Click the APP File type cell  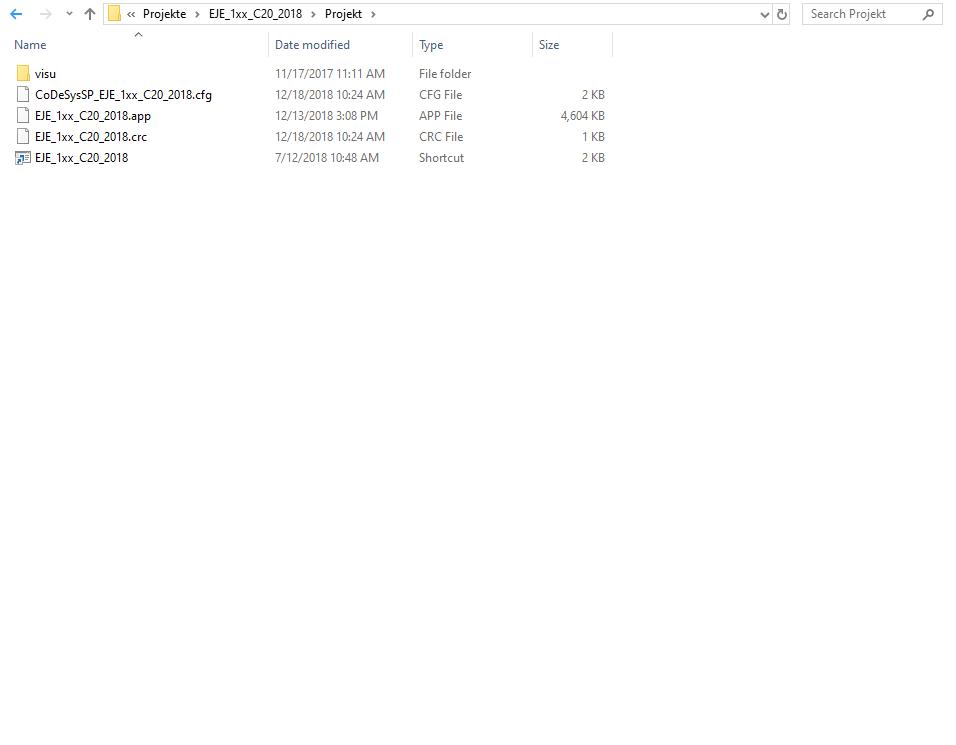click(440, 116)
